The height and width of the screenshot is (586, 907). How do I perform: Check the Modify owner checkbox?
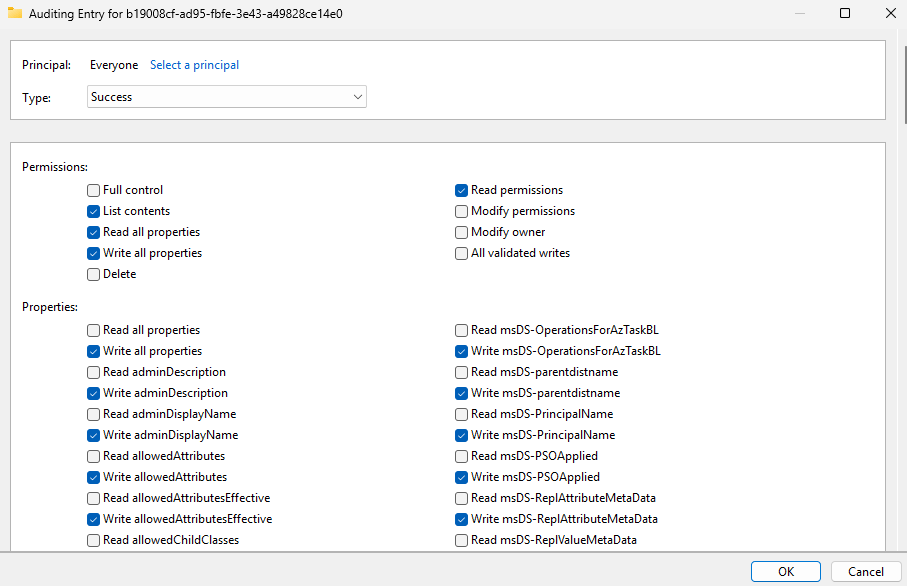pos(461,232)
